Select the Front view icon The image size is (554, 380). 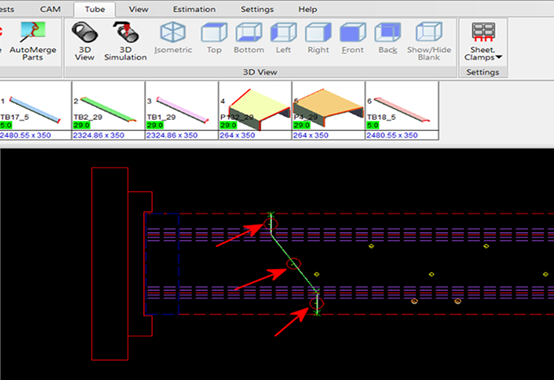click(353, 38)
